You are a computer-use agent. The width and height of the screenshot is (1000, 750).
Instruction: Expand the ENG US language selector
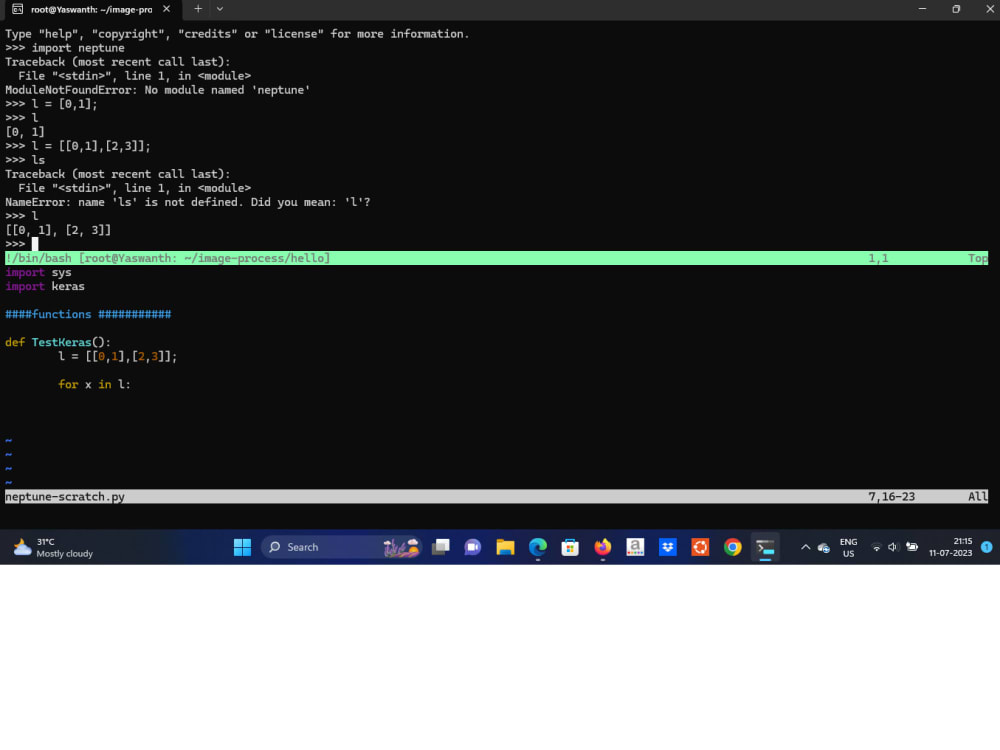pos(848,547)
